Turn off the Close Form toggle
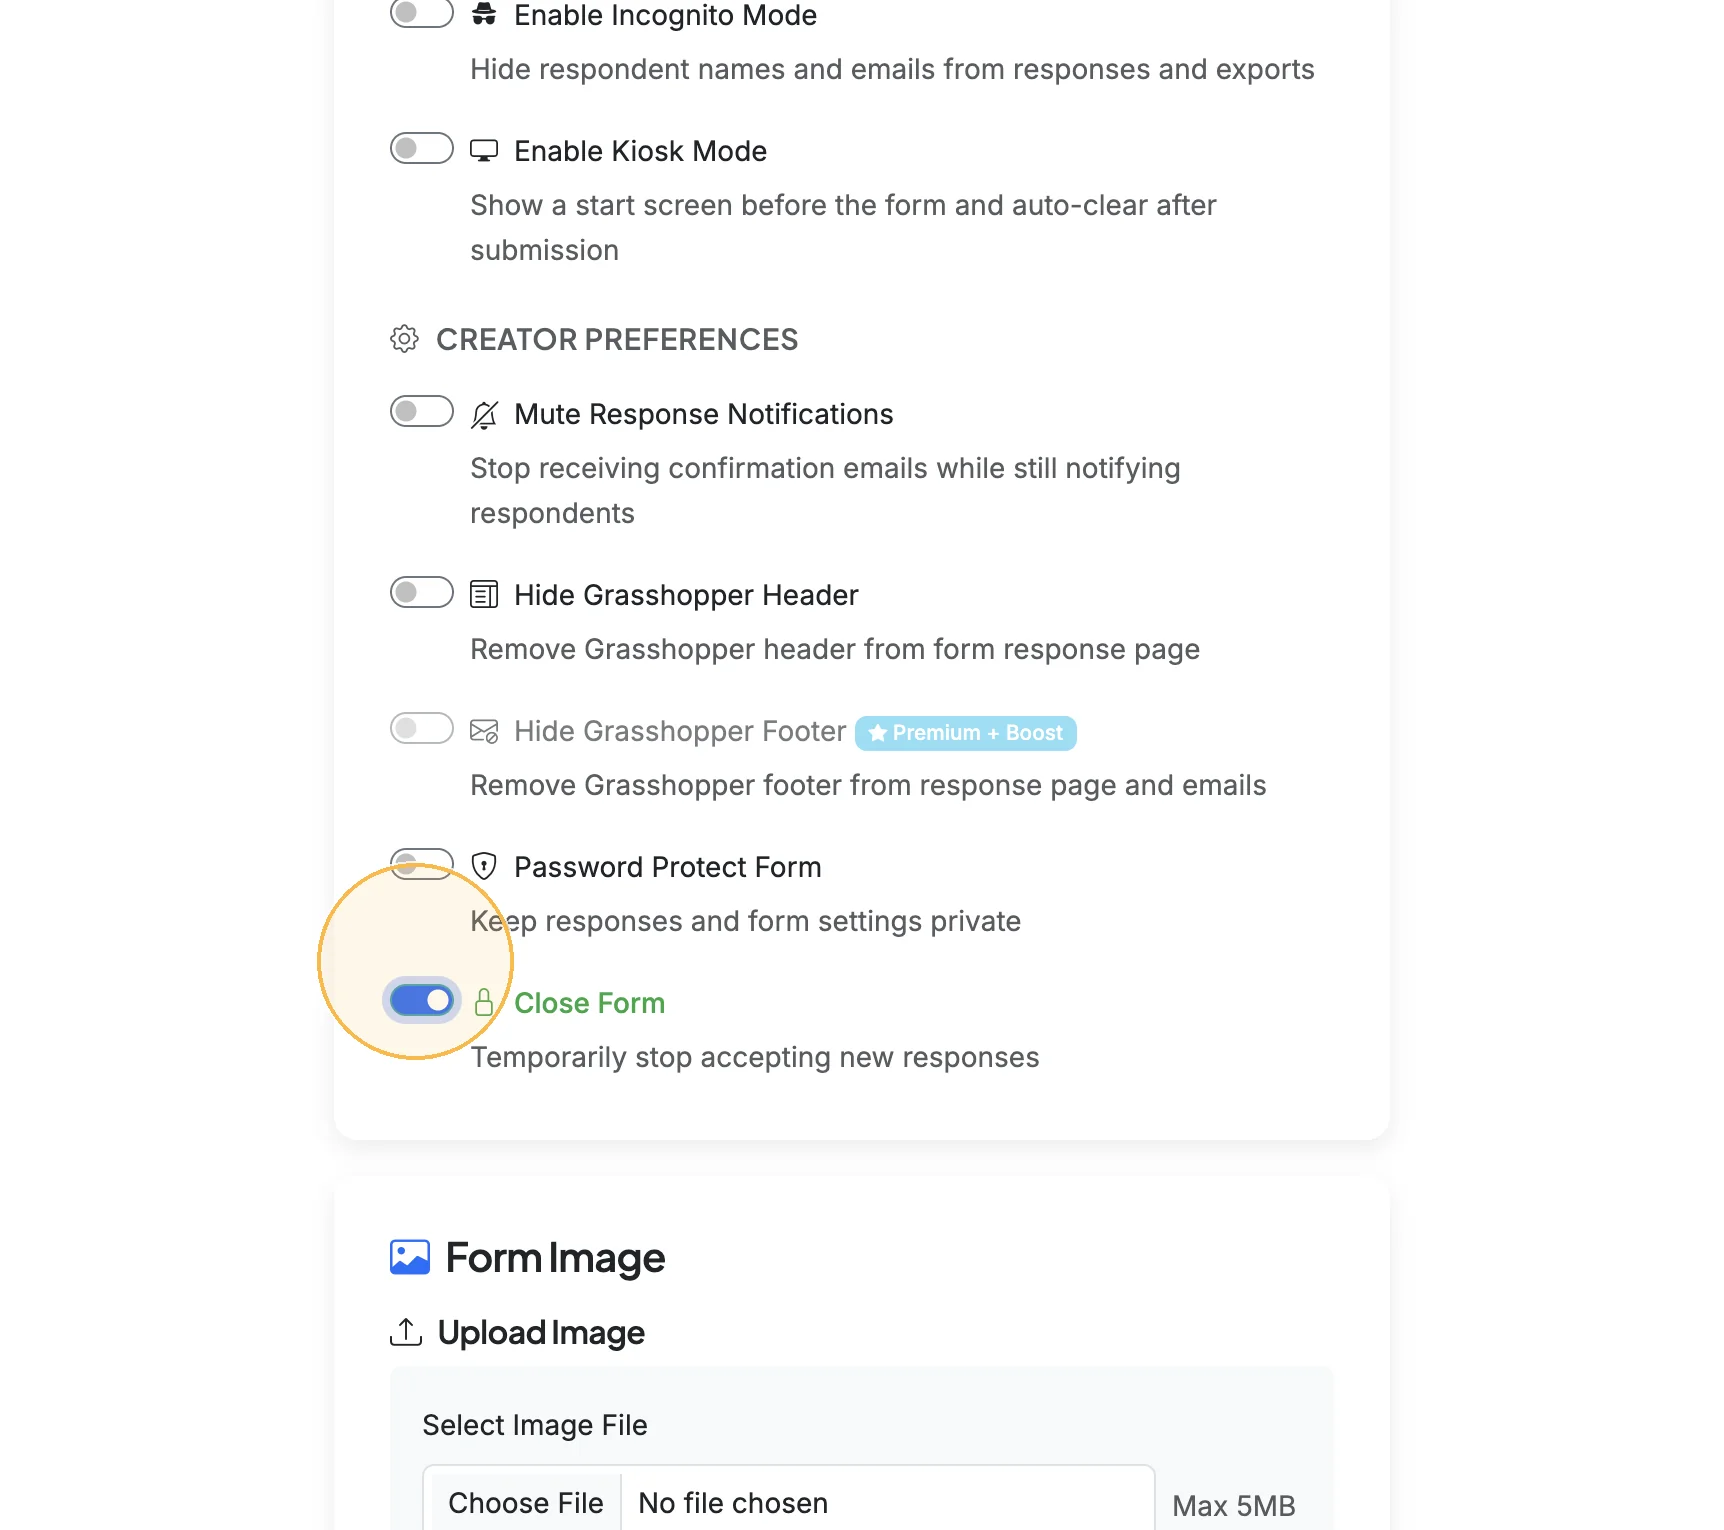 click(422, 1000)
